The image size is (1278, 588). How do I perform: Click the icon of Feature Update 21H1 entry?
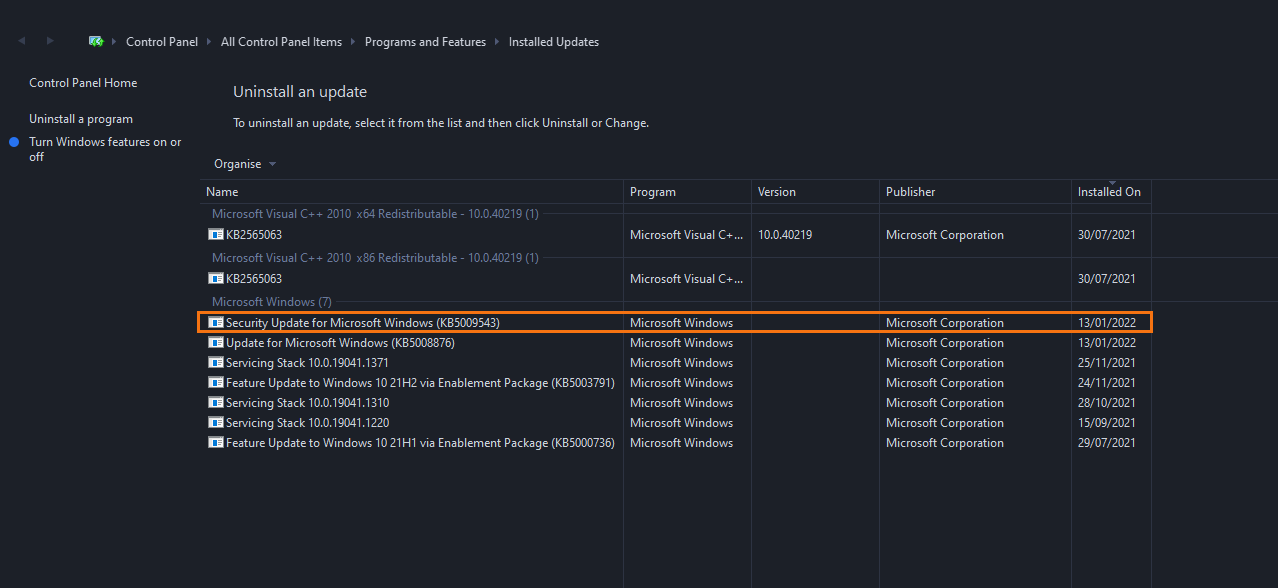[216, 443]
